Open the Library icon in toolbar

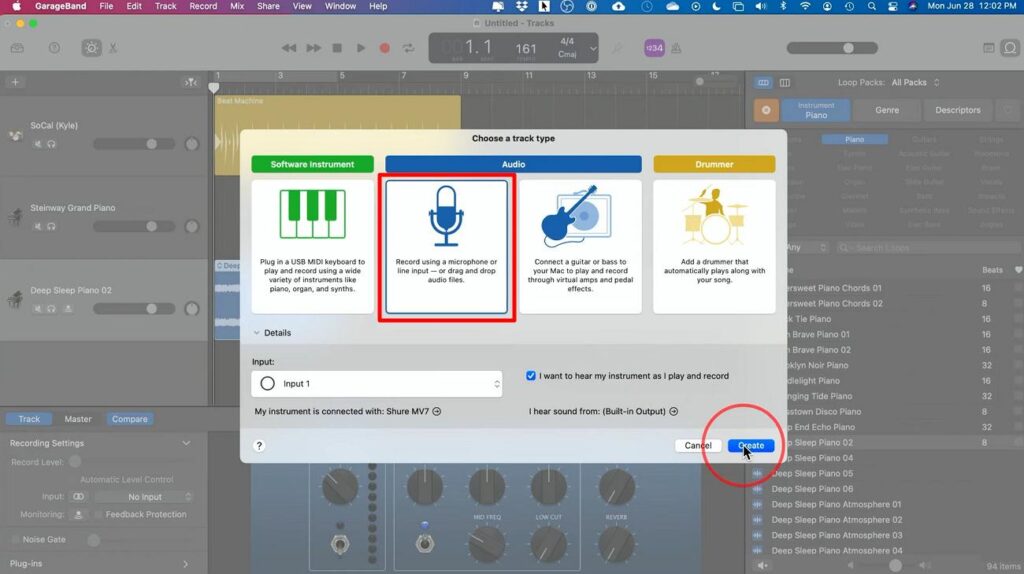[17, 48]
